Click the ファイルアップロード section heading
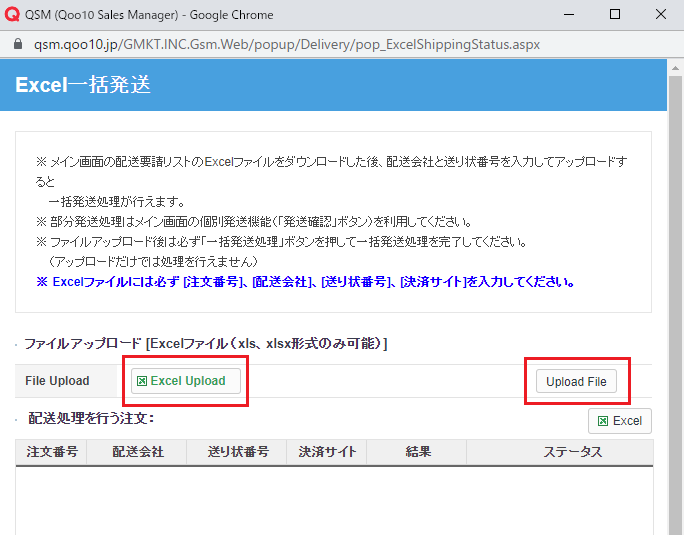Screen dimensions: 684x535 coord(205,344)
